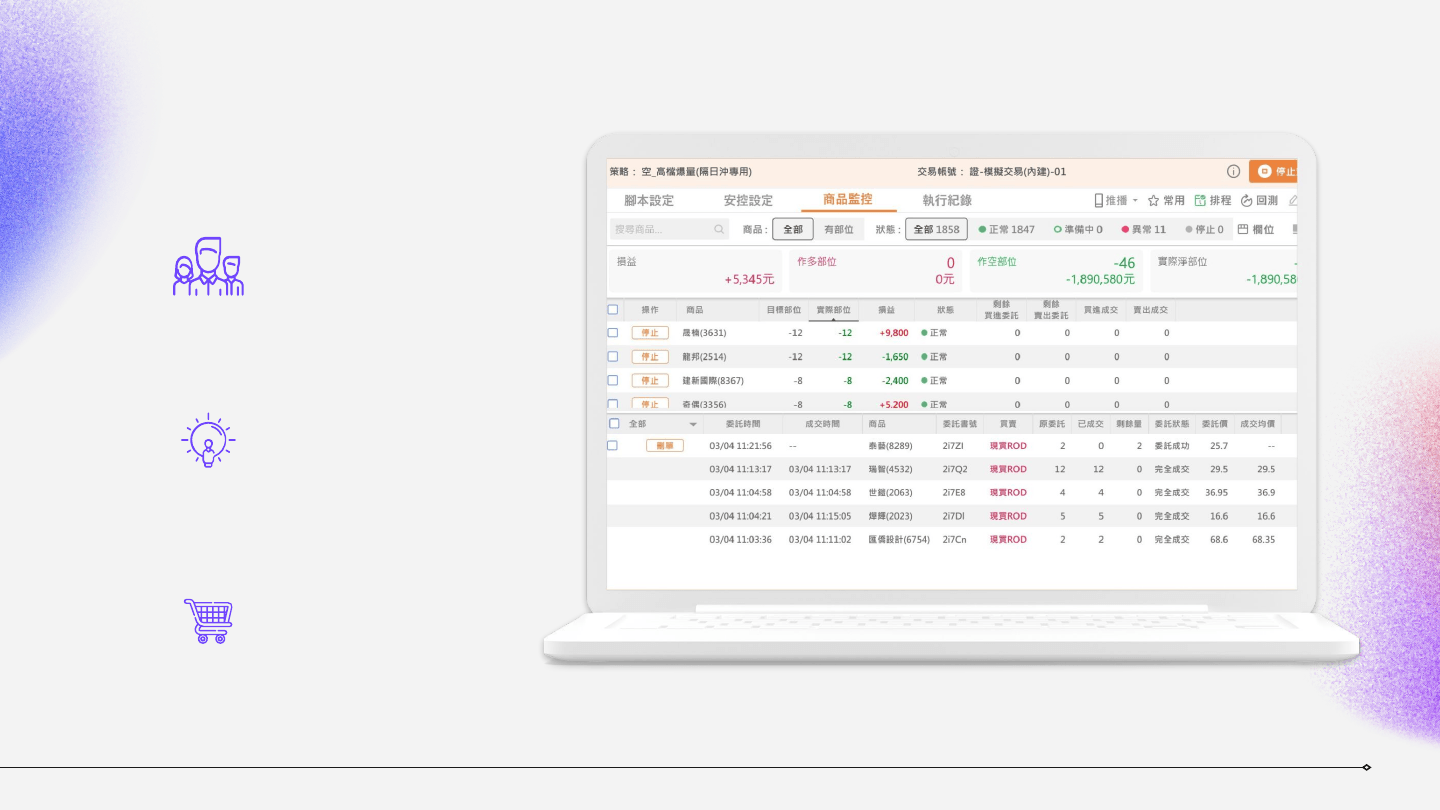Viewport: 1440px width, 810px height.
Task: Open the 執行紀錄 tab
Action: (x=947, y=201)
